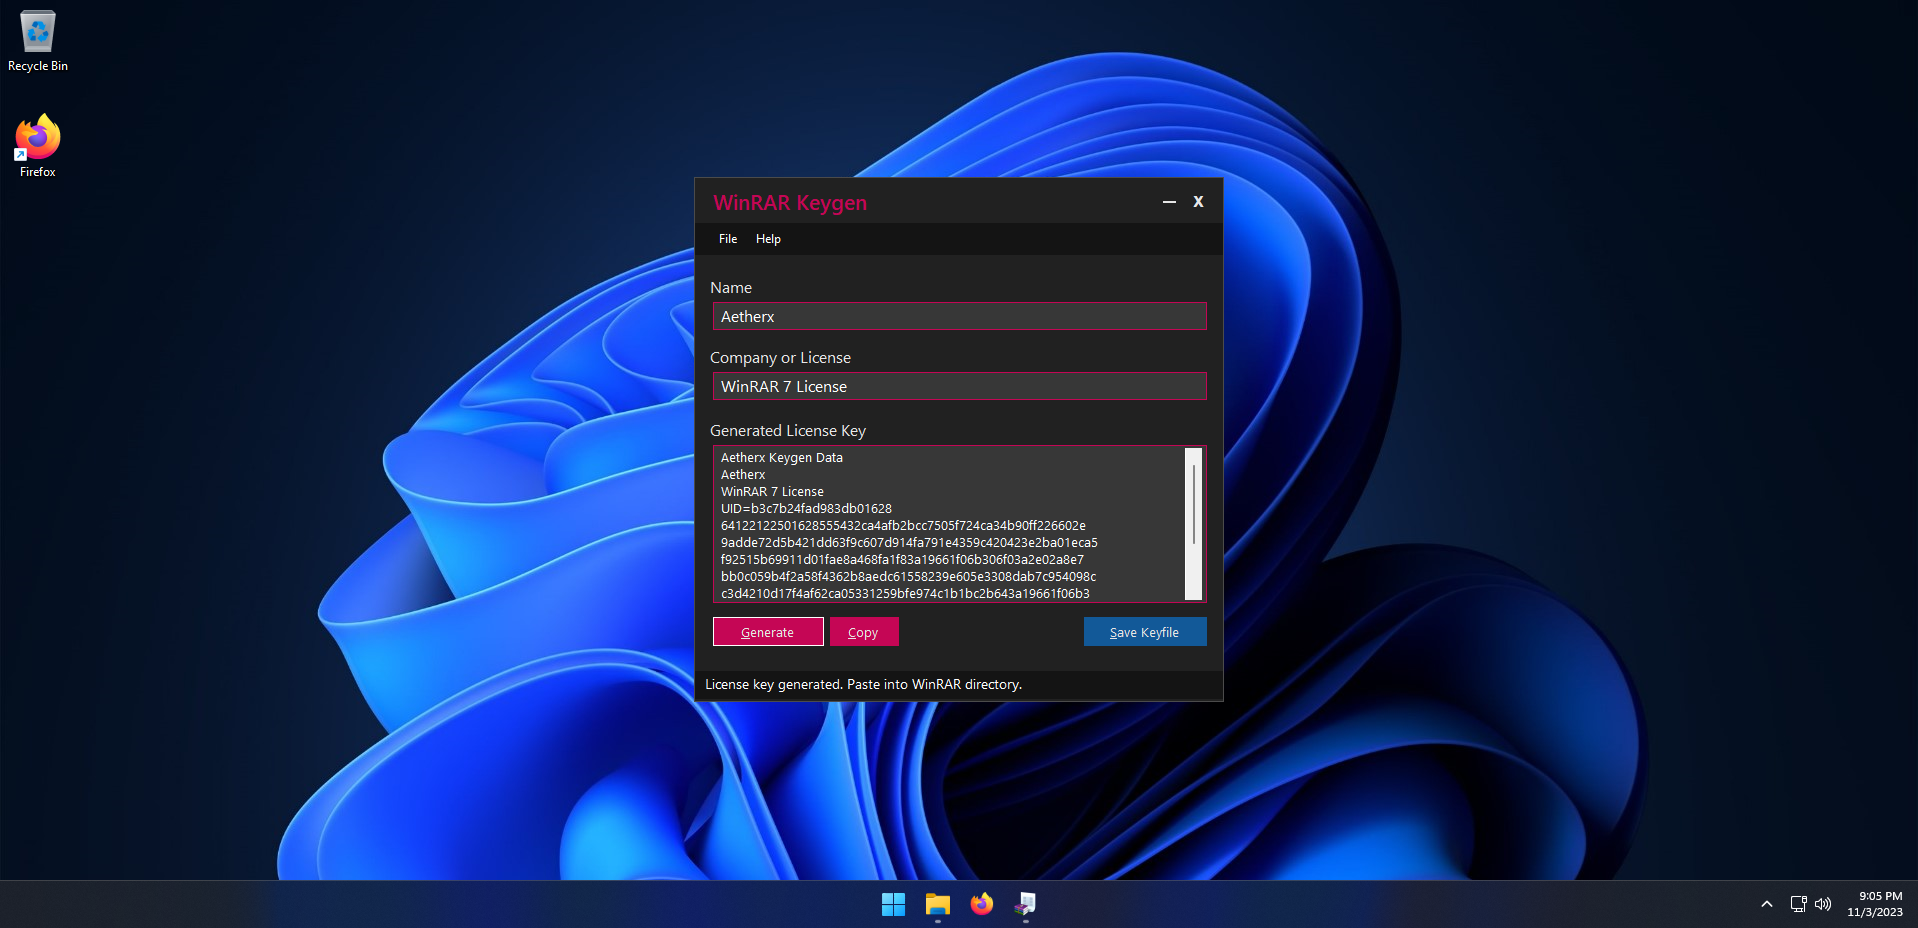
Task: Click the key line starting with "6412212250"
Action: point(903,526)
